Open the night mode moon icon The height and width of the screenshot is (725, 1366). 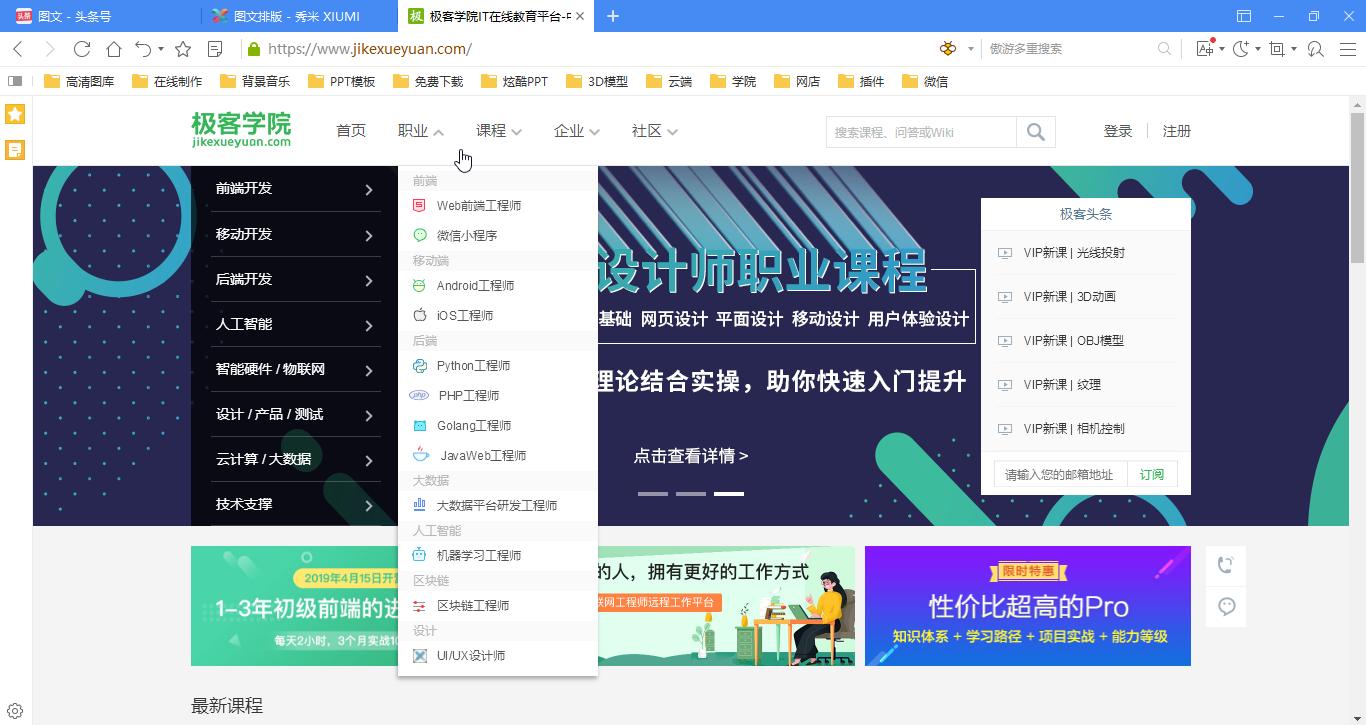click(1240, 48)
